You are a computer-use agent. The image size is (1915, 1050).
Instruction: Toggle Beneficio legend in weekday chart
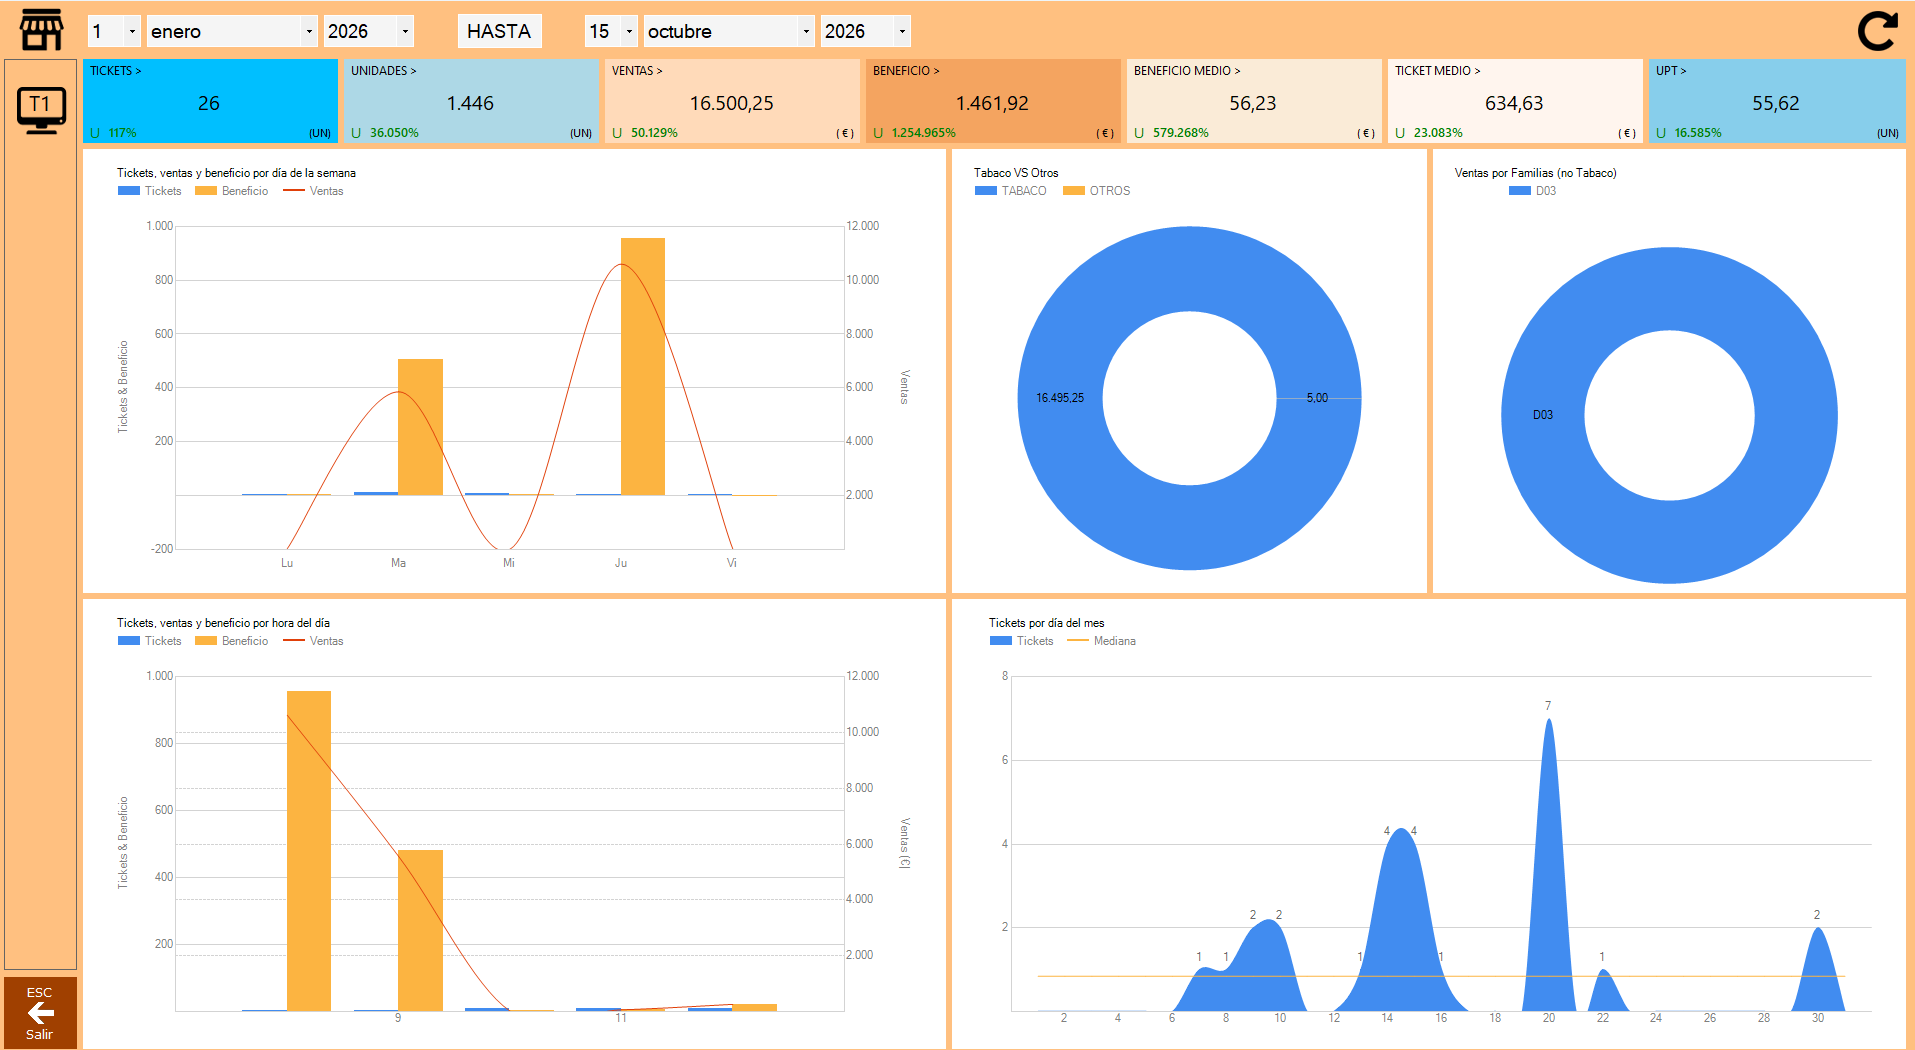coord(232,191)
